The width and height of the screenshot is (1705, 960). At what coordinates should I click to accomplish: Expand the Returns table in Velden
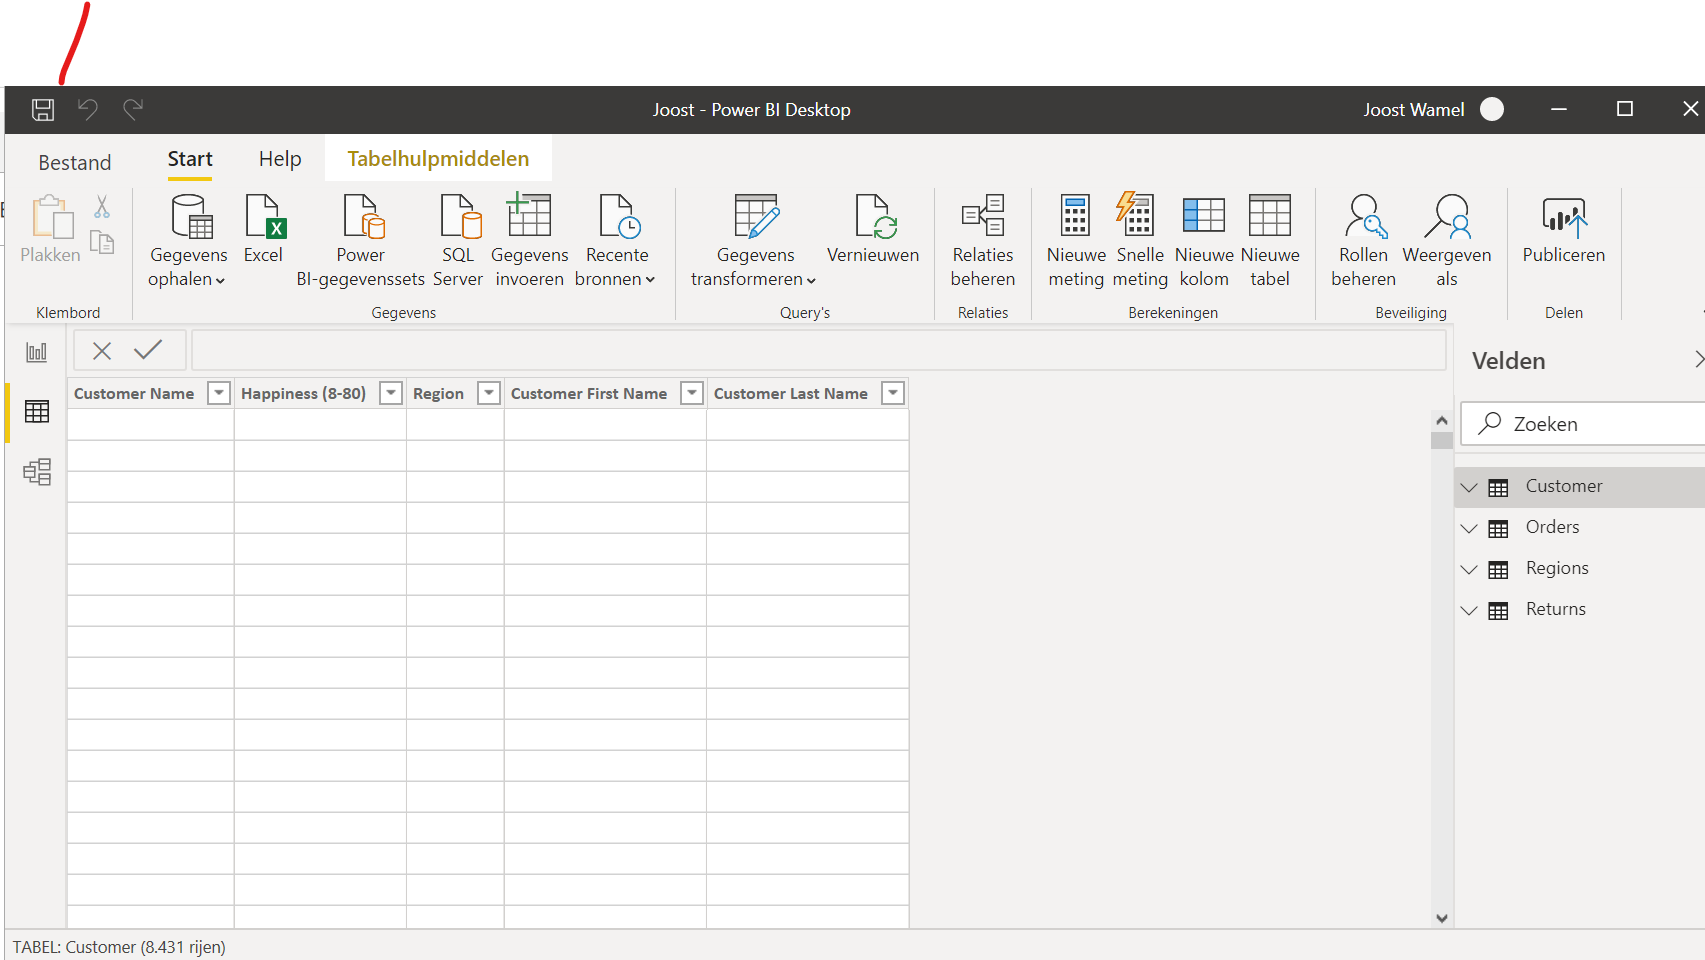(1469, 610)
